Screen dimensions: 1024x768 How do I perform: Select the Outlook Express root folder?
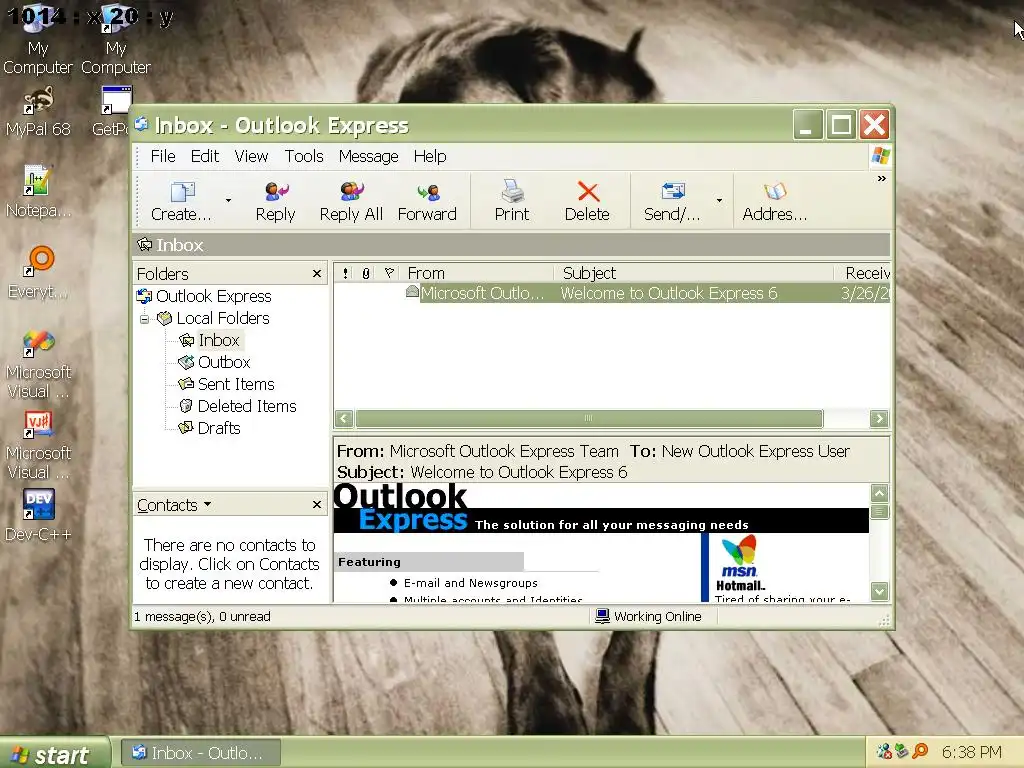click(x=204, y=296)
